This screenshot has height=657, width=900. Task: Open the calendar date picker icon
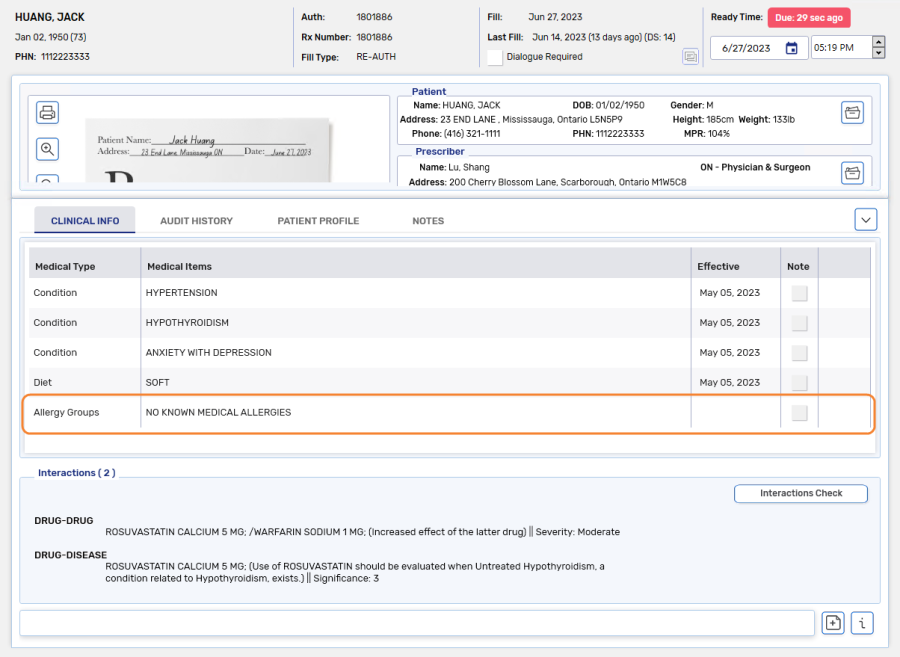click(791, 48)
